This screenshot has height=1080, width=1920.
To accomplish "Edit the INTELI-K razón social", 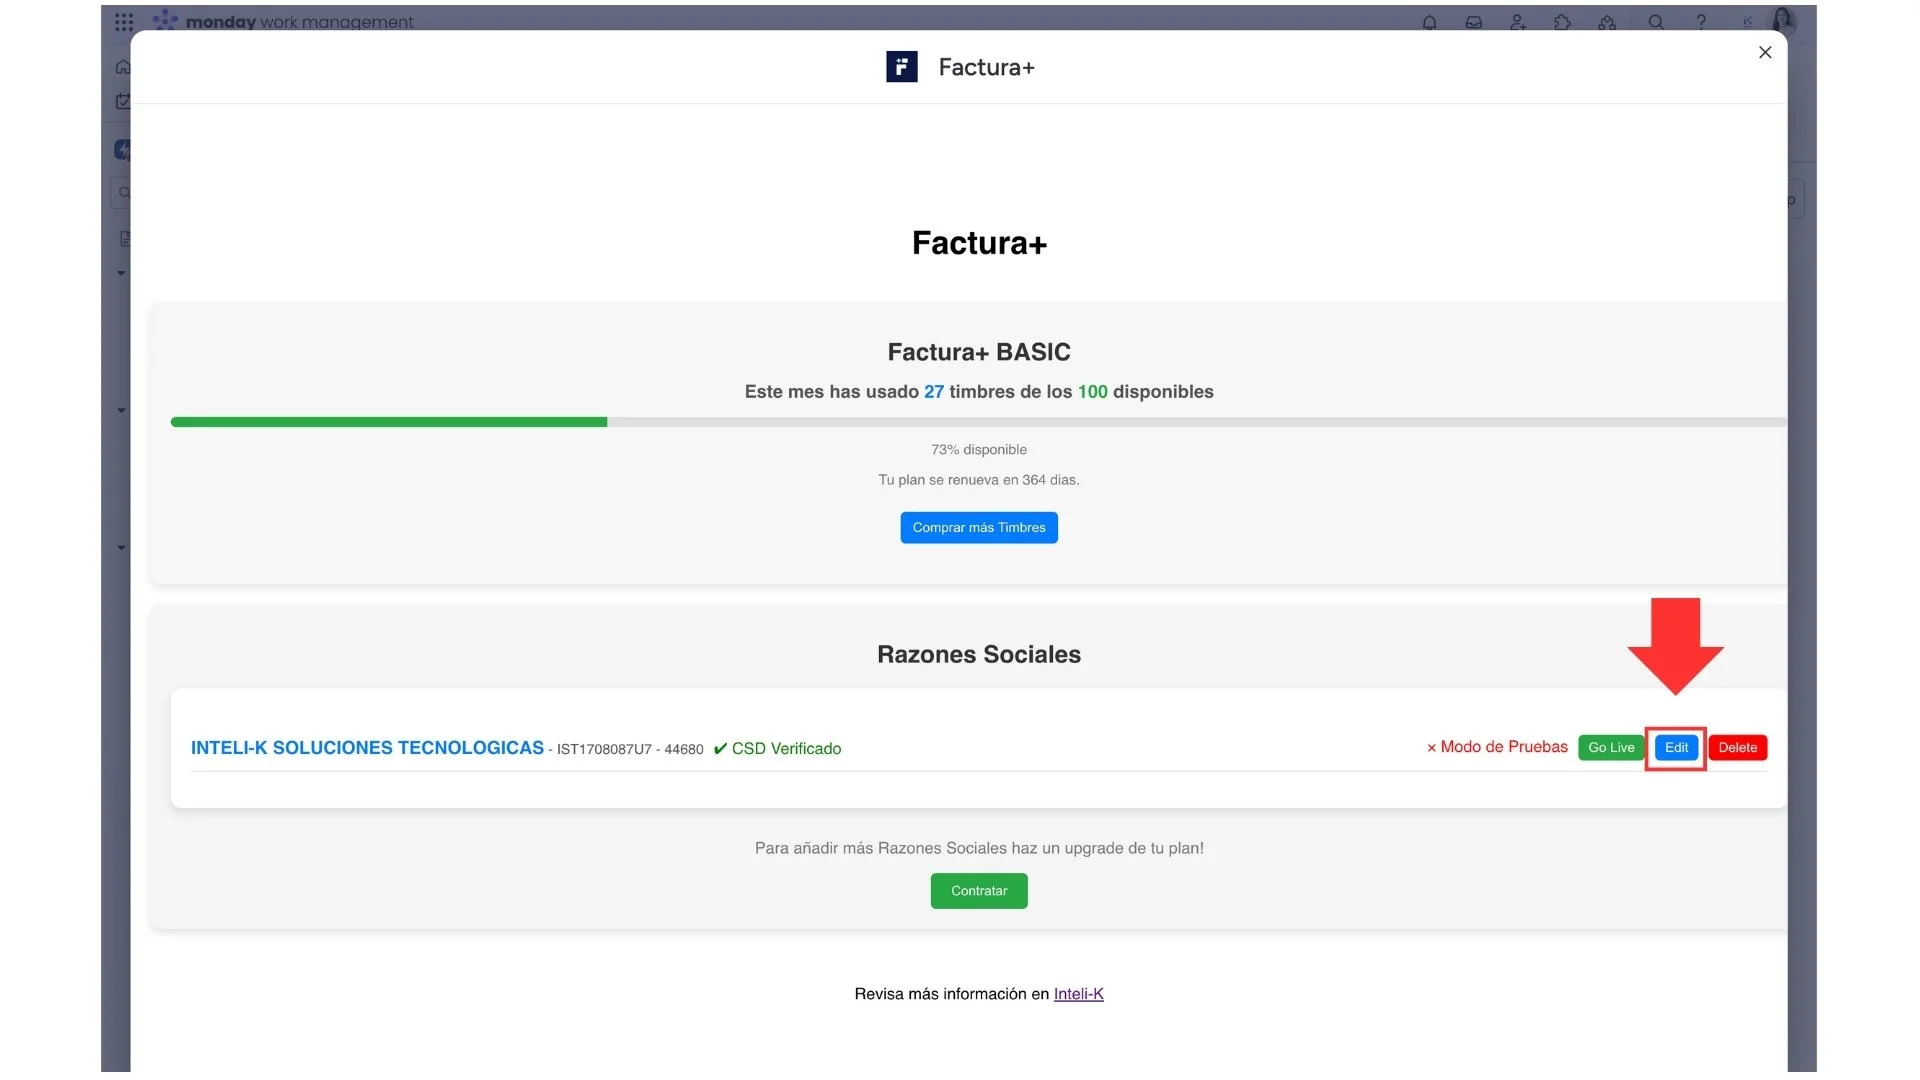I will pyautogui.click(x=1676, y=748).
